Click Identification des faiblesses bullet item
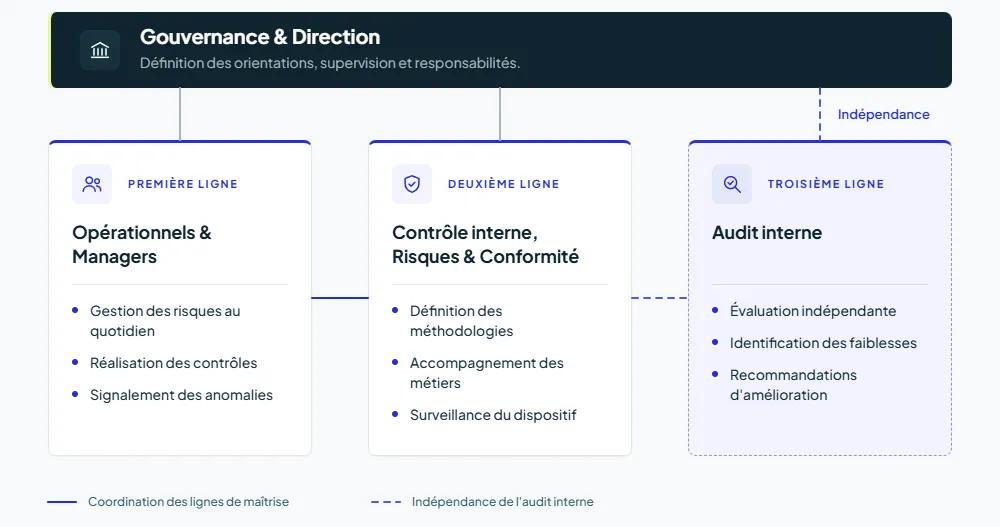Viewport: 1000px width, 527px height. [x=823, y=343]
